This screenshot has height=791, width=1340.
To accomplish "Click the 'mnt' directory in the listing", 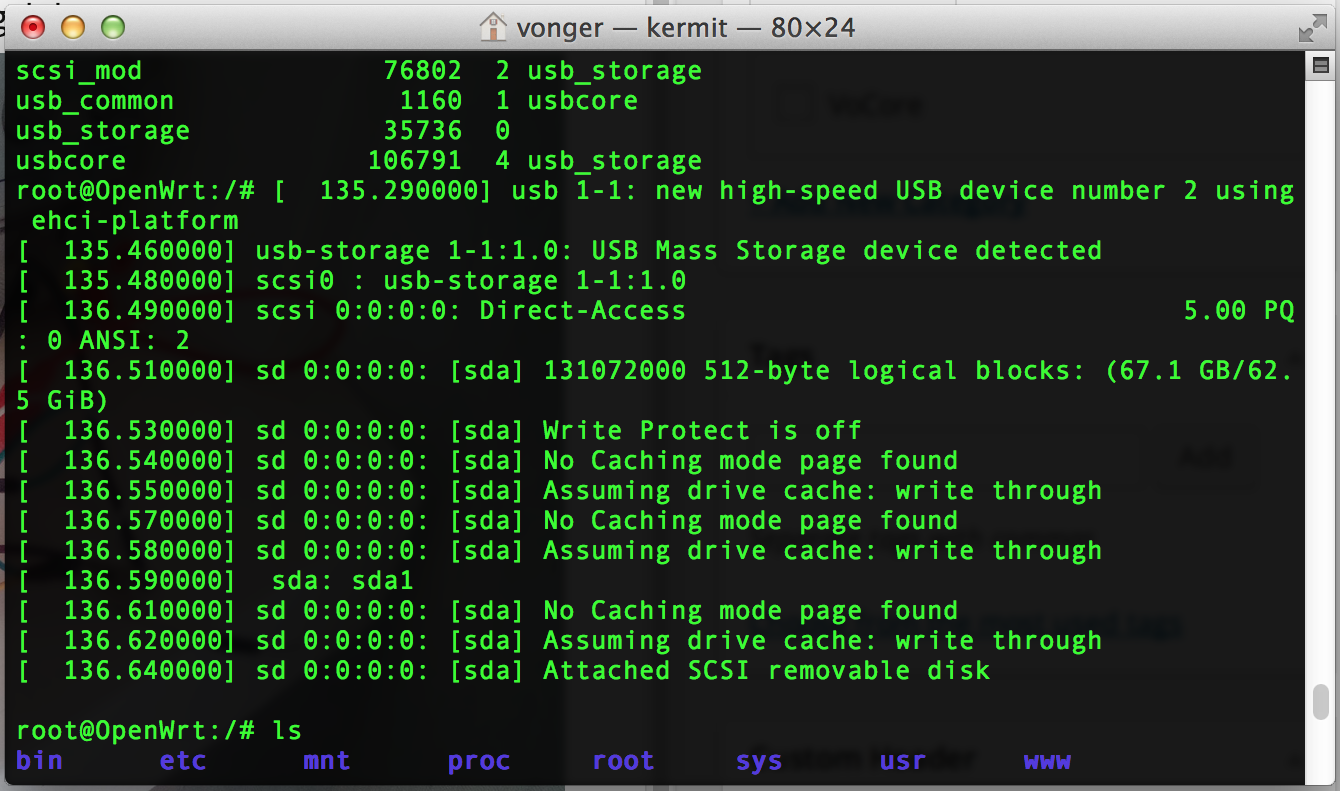I will 327,760.
